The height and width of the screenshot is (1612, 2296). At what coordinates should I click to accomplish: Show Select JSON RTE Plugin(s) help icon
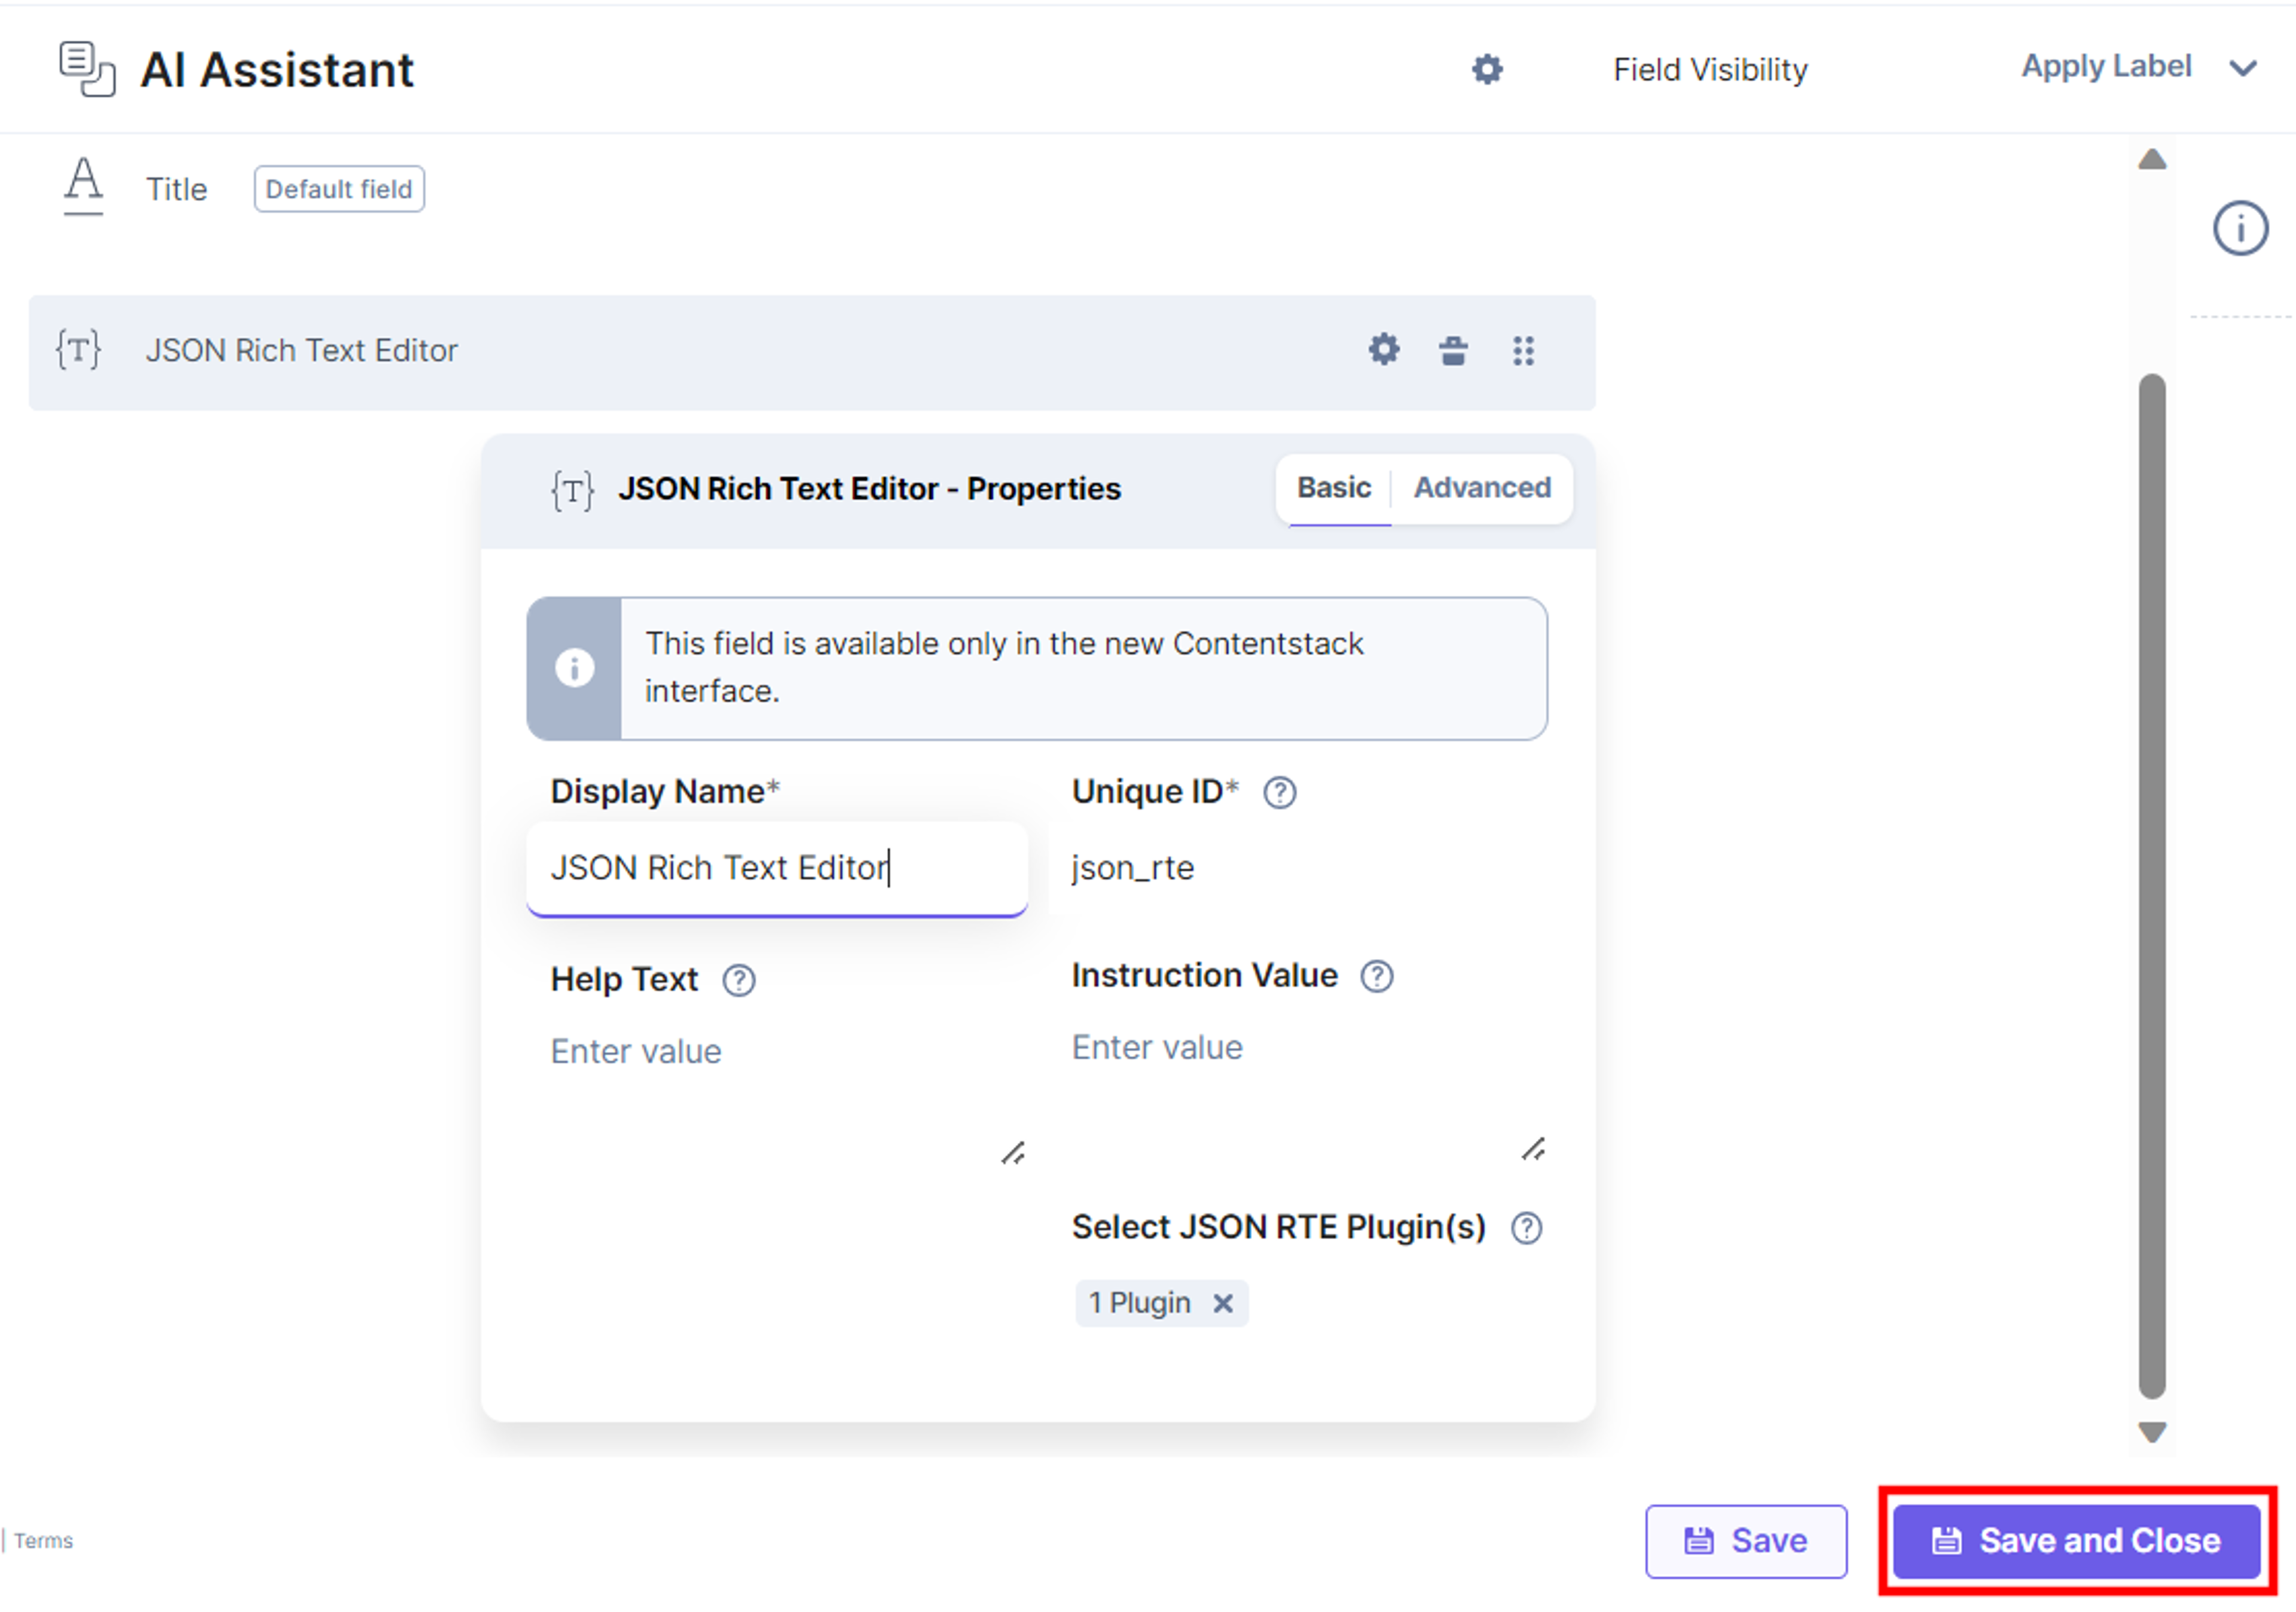tap(1526, 1228)
